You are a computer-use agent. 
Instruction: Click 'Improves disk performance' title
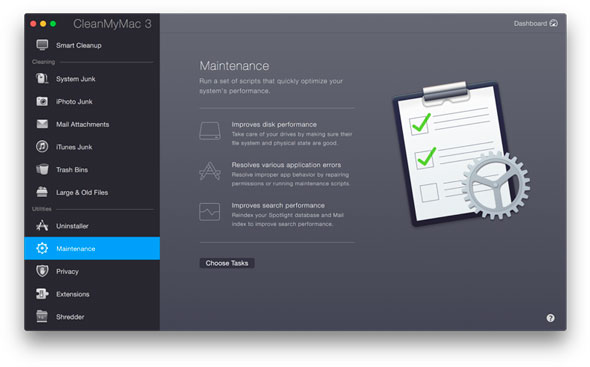274,124
